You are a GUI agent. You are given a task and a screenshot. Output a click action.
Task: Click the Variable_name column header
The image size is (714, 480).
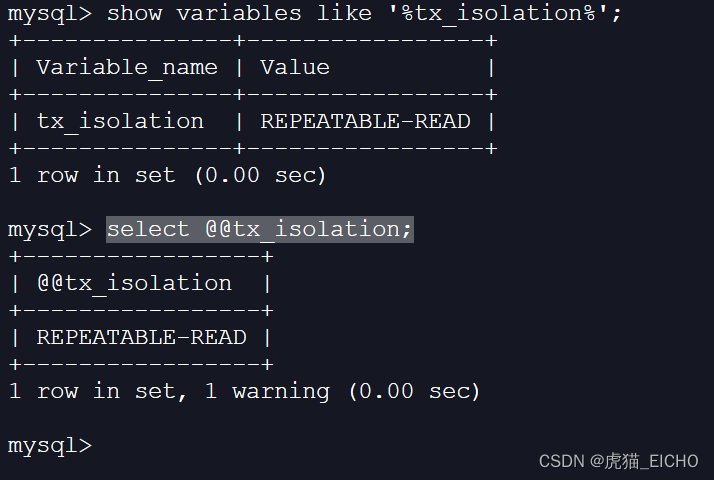[x=127, y=67]
